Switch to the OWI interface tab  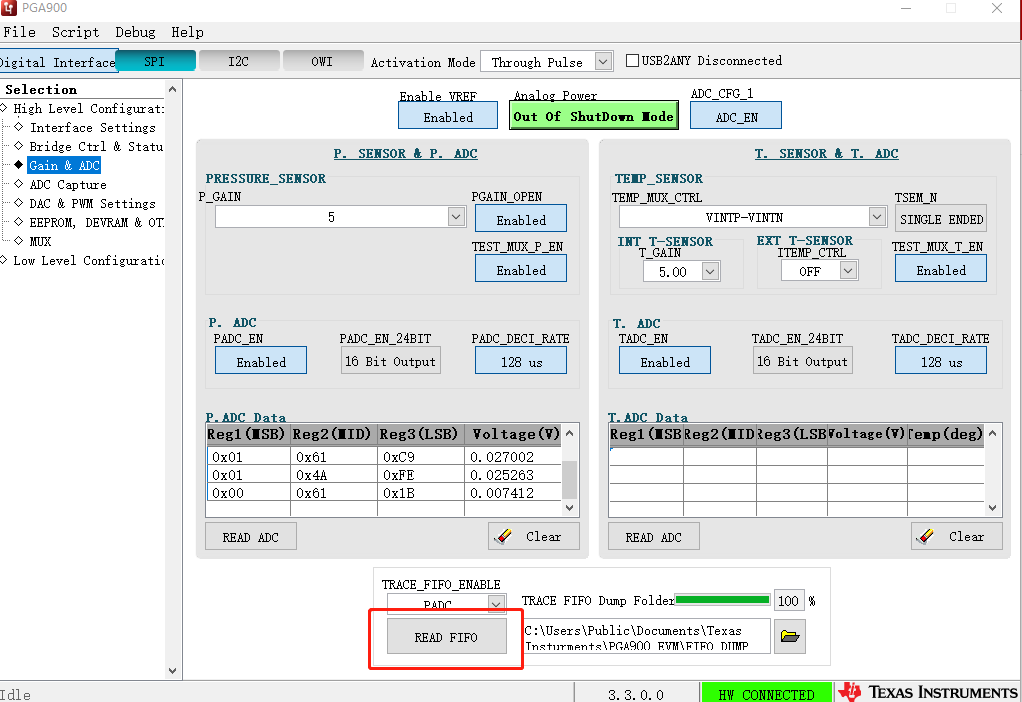322,61
